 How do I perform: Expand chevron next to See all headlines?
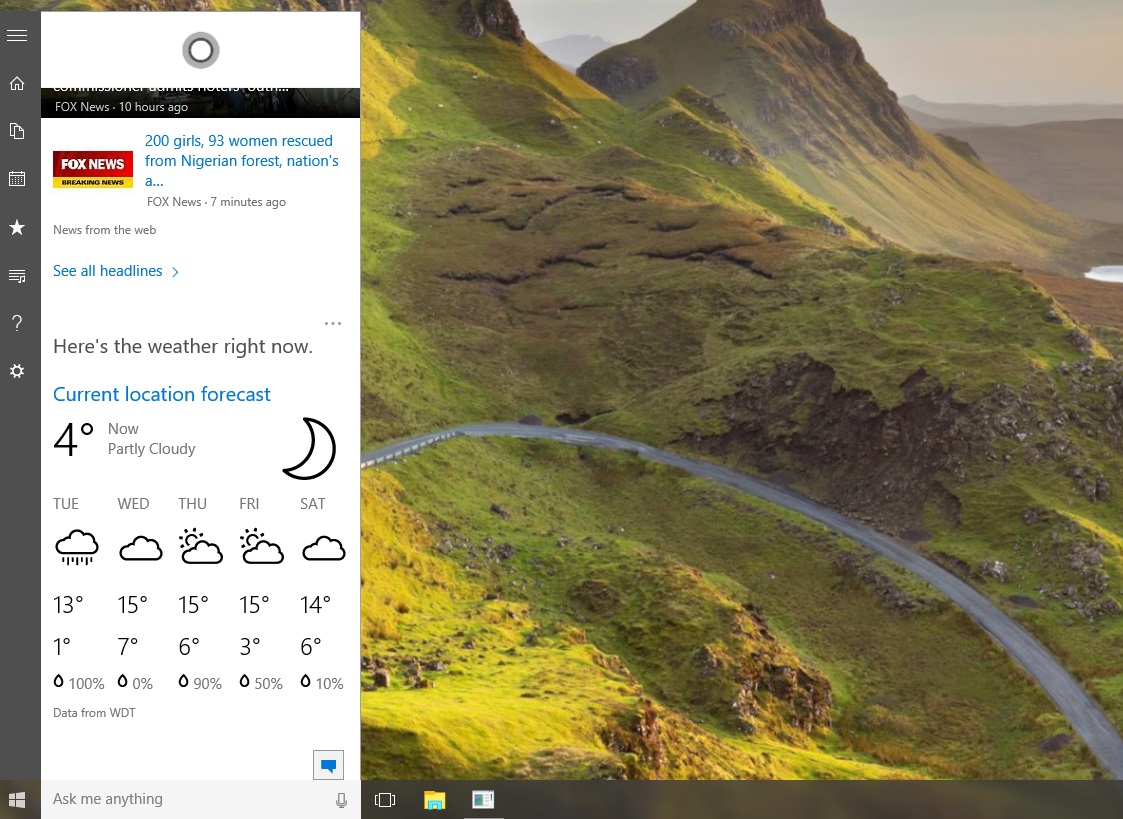pos(176,272)
